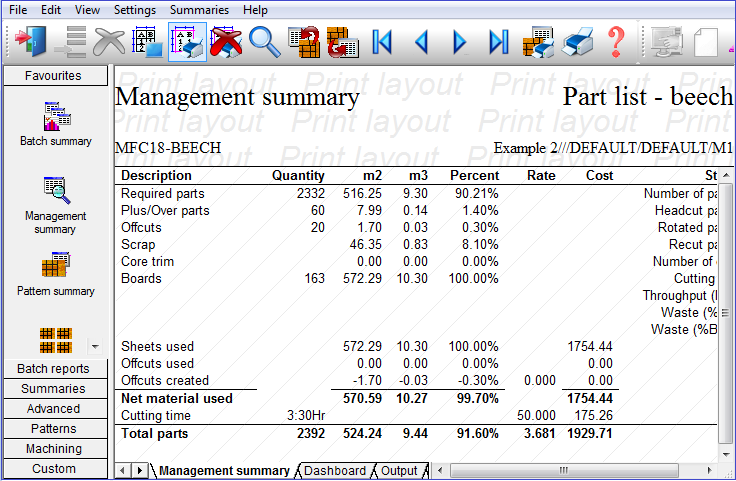
Task: Open the Custom sidebar section
Action: [x=55, y=469]
